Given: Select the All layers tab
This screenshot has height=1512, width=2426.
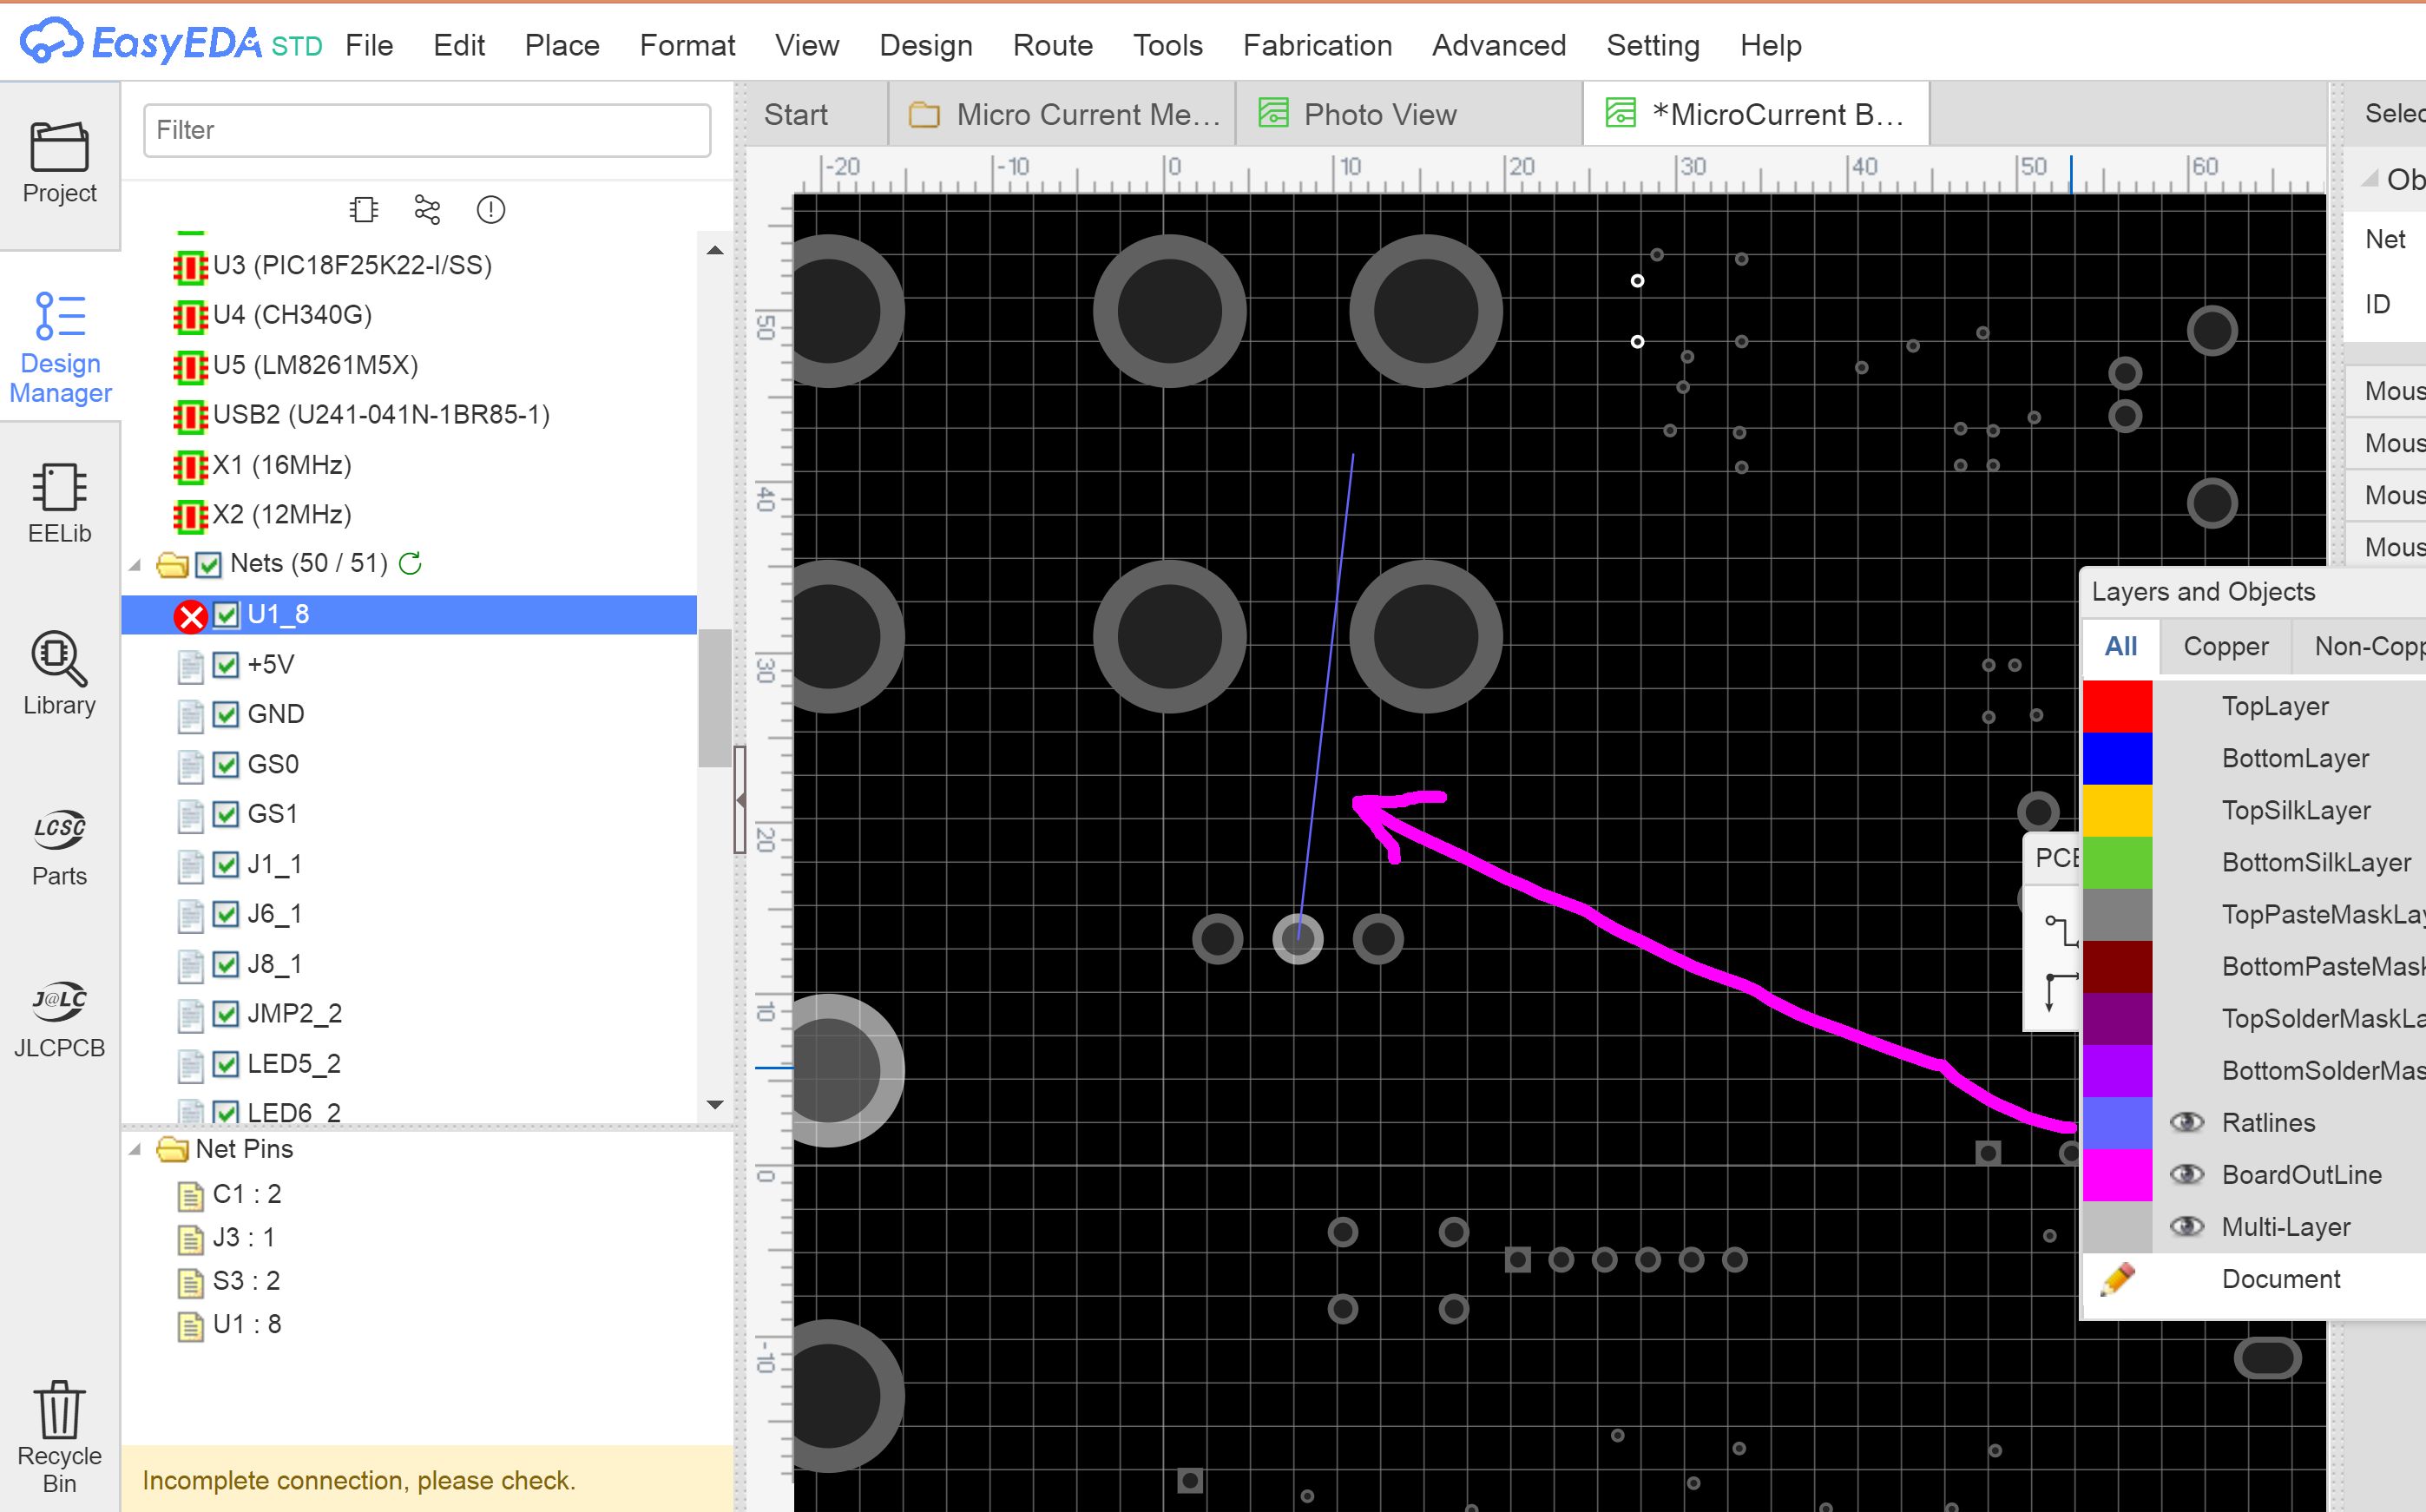Looking at the screenshot, I should (x=2121, y=646).
